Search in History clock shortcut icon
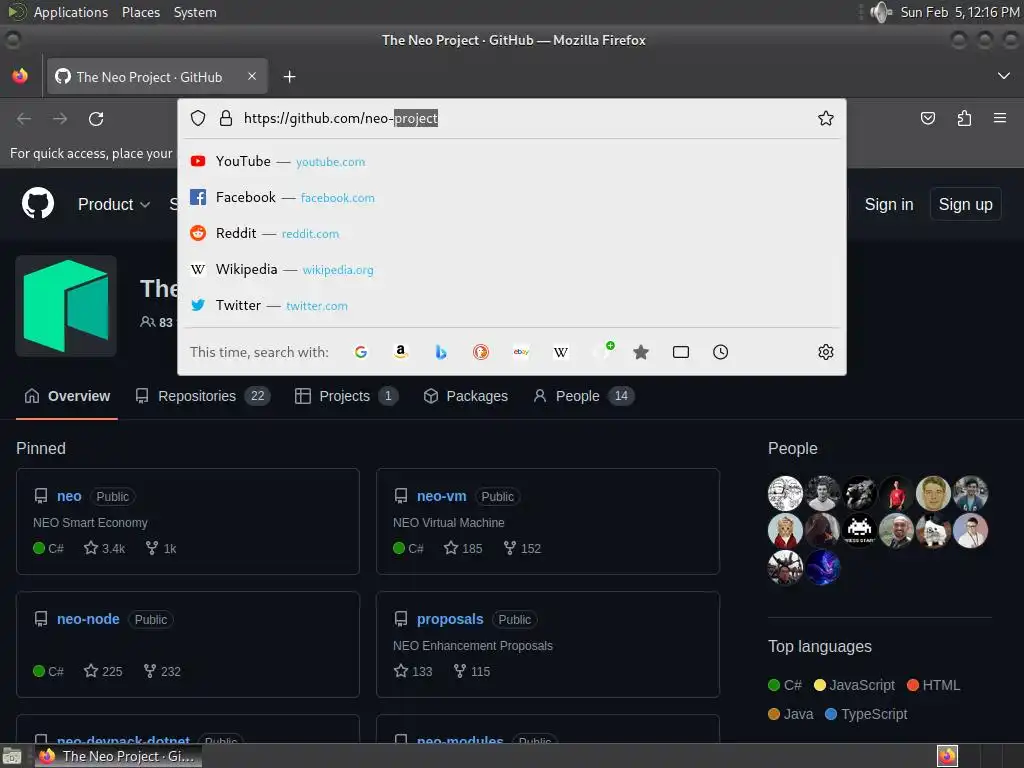This screenshot has height=768, width=1024. click(720, 352)
